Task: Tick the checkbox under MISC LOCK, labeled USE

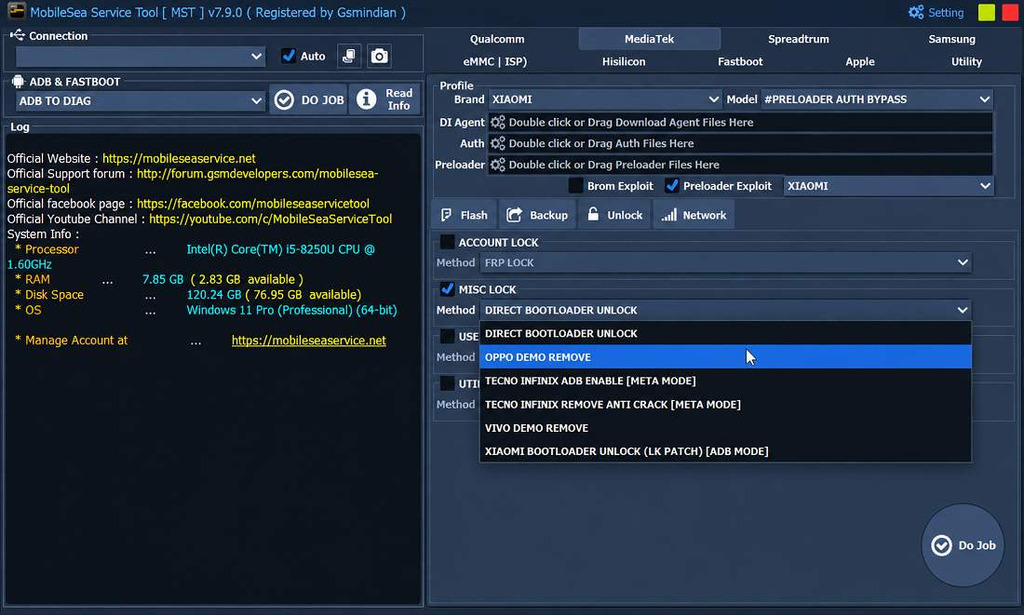Action: [x=447, y=336]
